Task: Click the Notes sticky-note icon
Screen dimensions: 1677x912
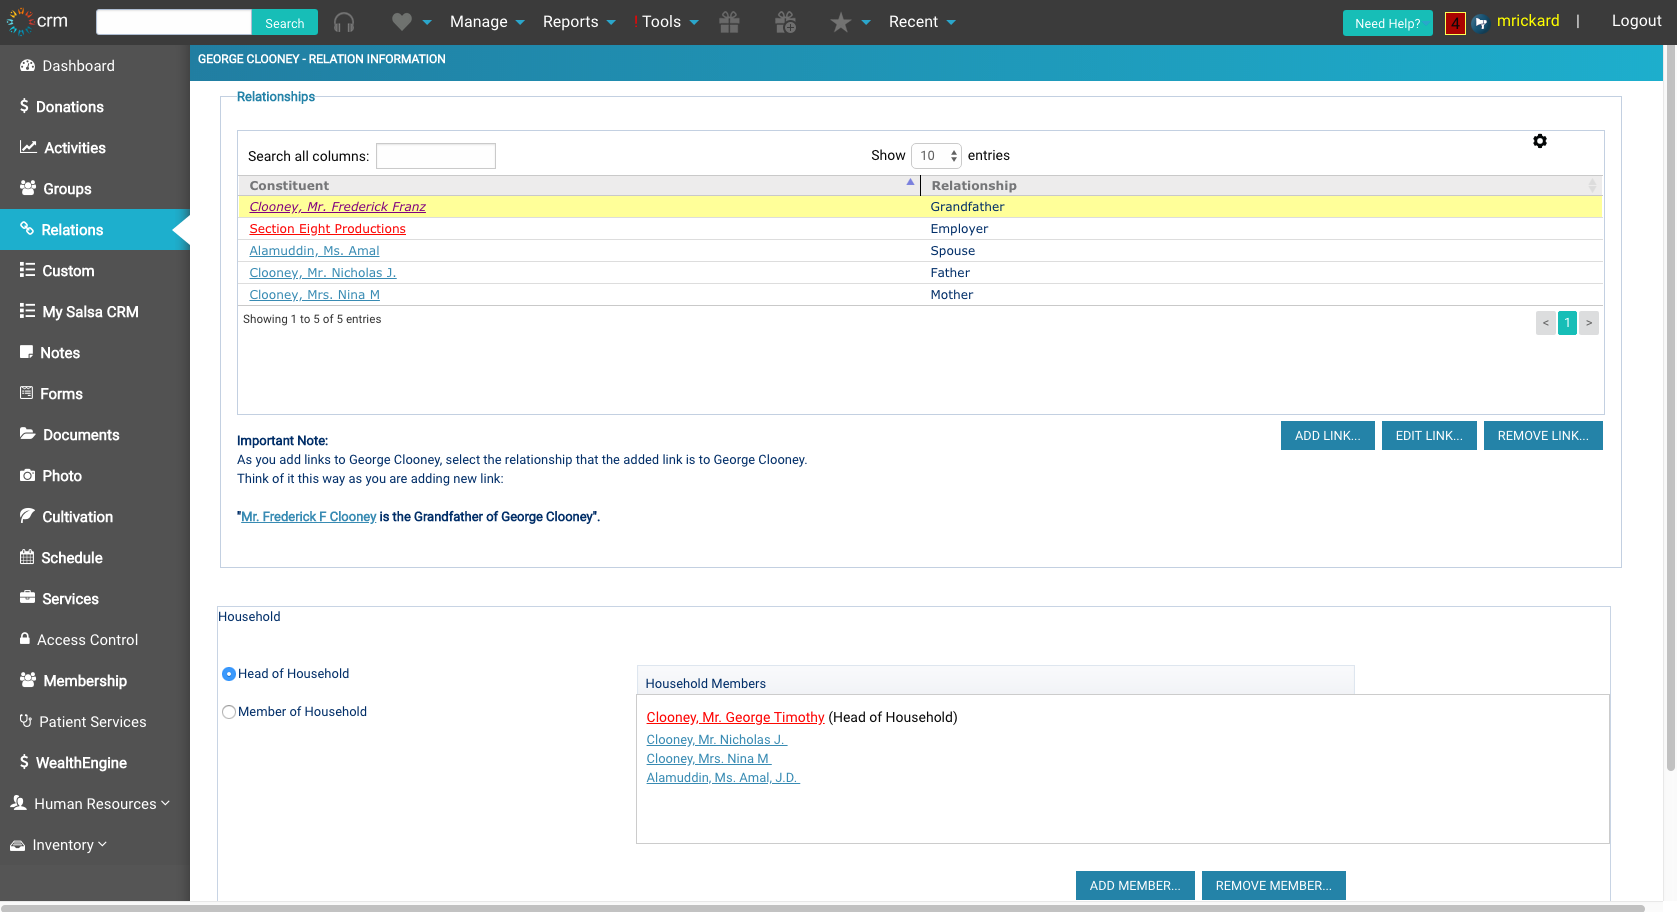Action: pyautogui.click(x=27, y=352)
